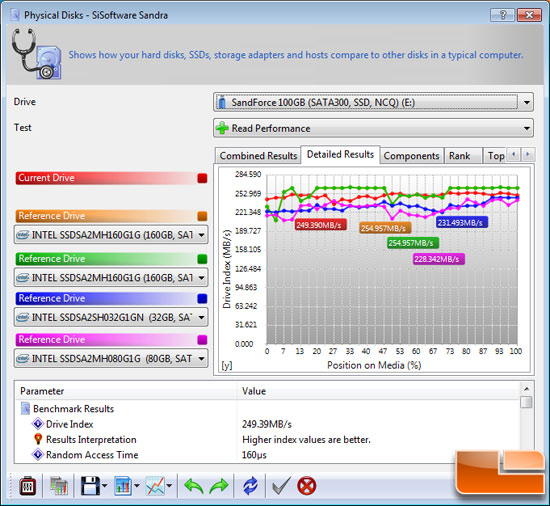The height and width of the screenshot is (506, 550).
Task: Click the blue Reference Drive color swatch
Action: pyautogui.click(x=202, y=299)
